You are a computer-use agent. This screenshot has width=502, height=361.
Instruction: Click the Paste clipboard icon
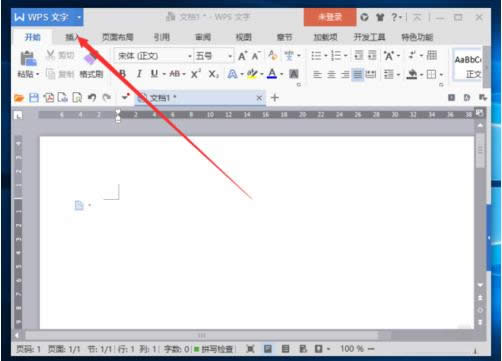pyautogui.click(x=28, y=58)
